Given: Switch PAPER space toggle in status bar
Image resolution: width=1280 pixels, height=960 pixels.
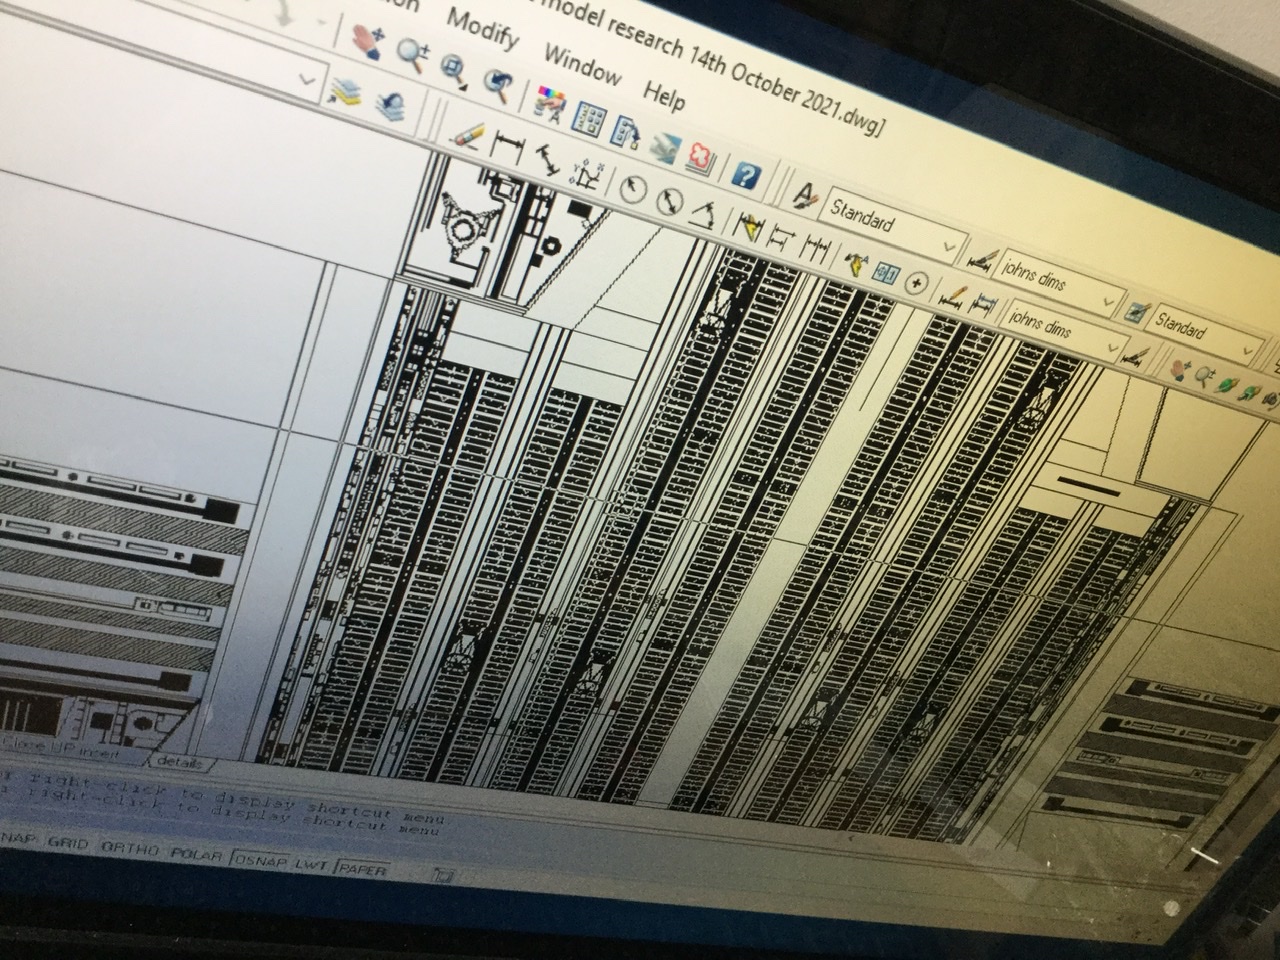Looking at the screenshot, I should pos(363,869).
